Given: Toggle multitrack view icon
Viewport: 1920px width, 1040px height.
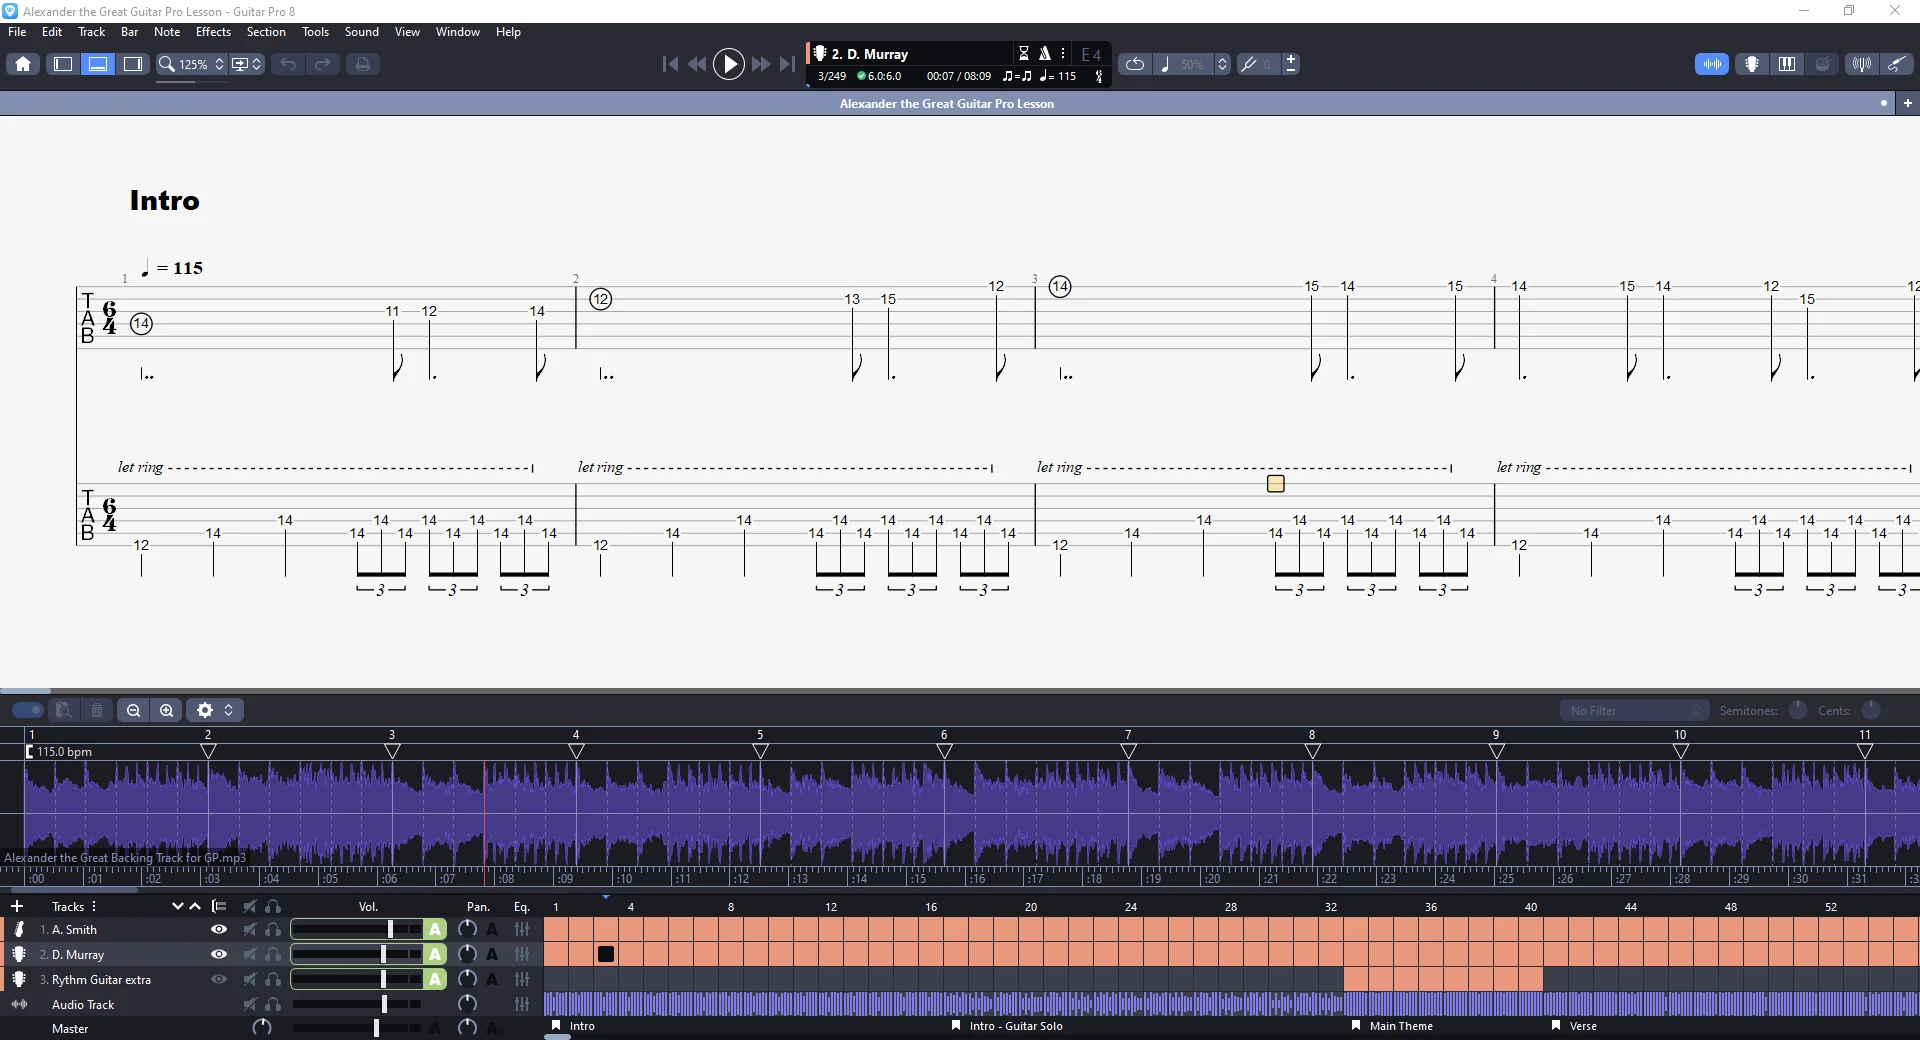Looking at the screenshot, I should tap(219, 906).
